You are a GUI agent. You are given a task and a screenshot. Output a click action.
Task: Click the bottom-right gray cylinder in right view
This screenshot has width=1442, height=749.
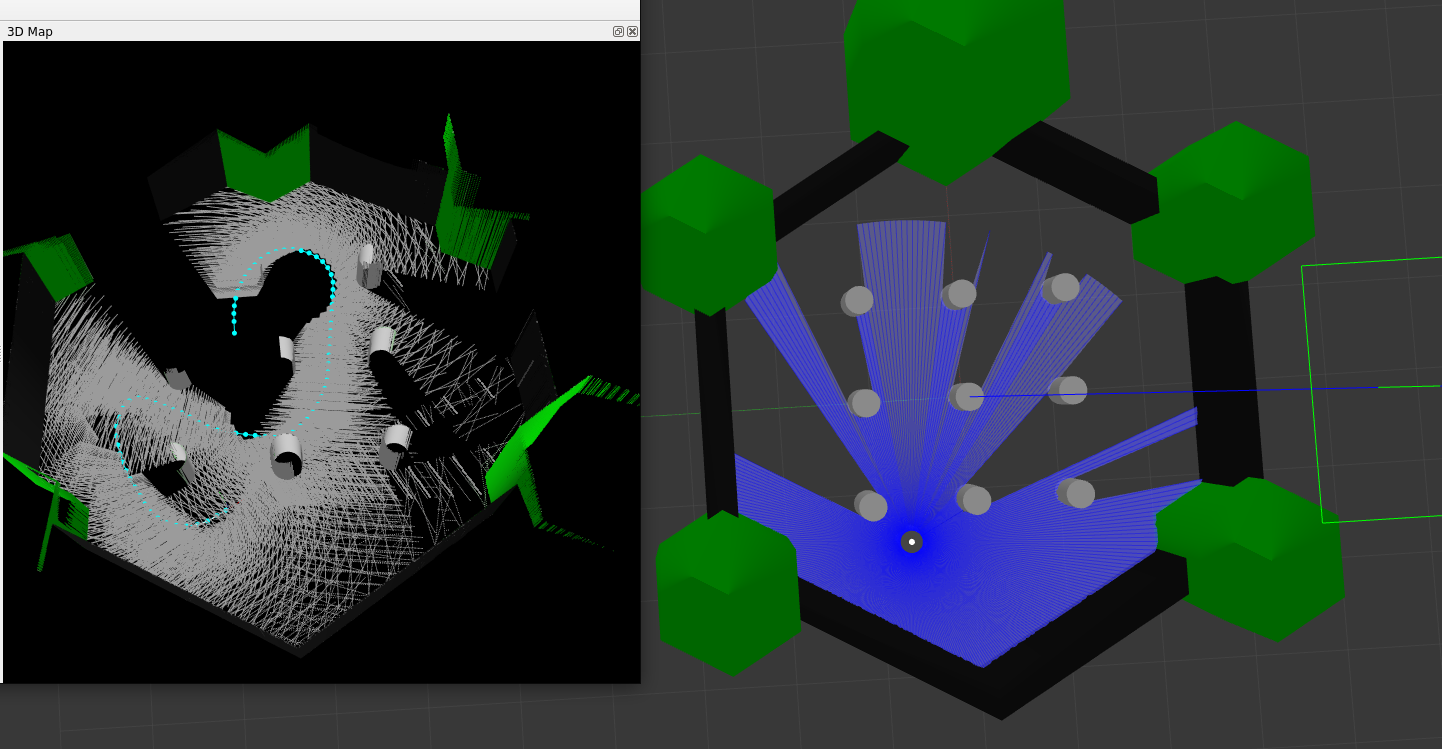pyautogui.click(x=1077, y=493)
